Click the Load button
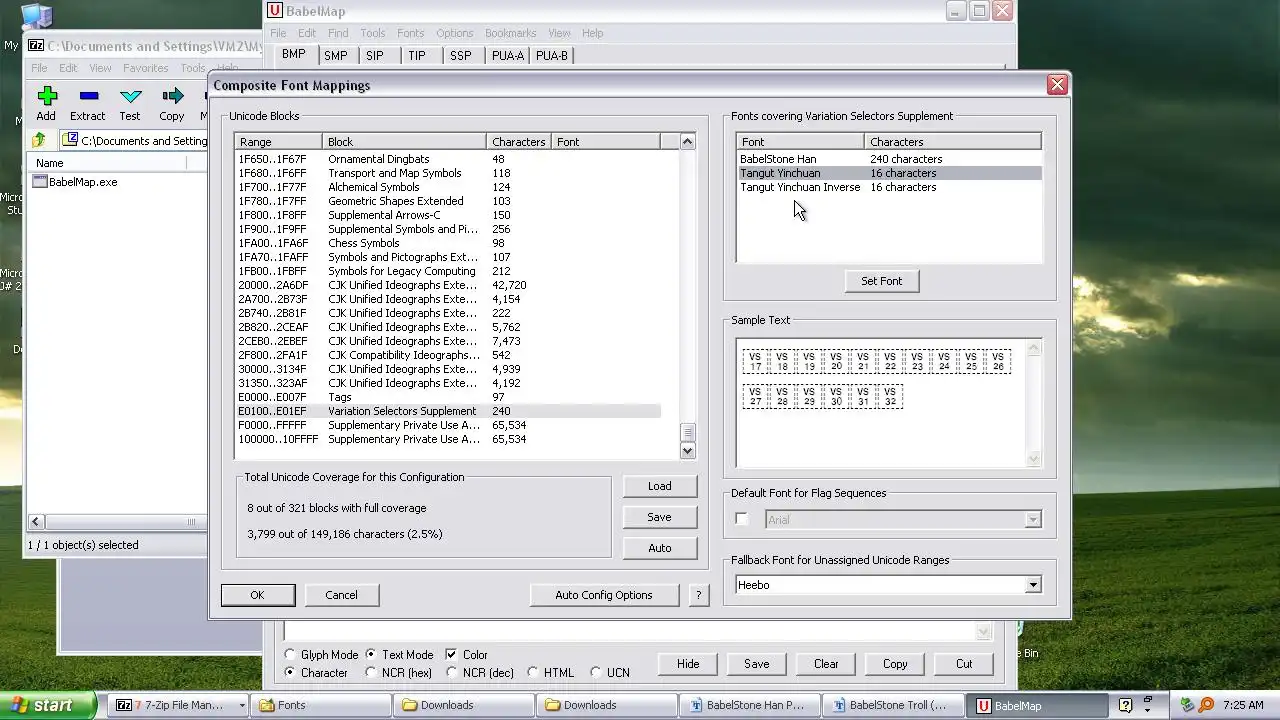 coord(659,486)
